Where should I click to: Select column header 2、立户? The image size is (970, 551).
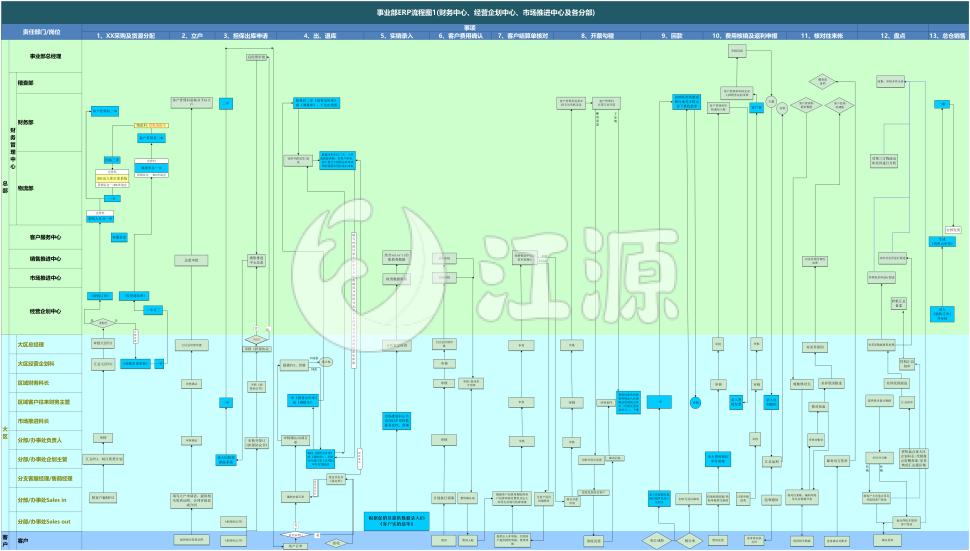pyautogui.click(x=192, y=36)
